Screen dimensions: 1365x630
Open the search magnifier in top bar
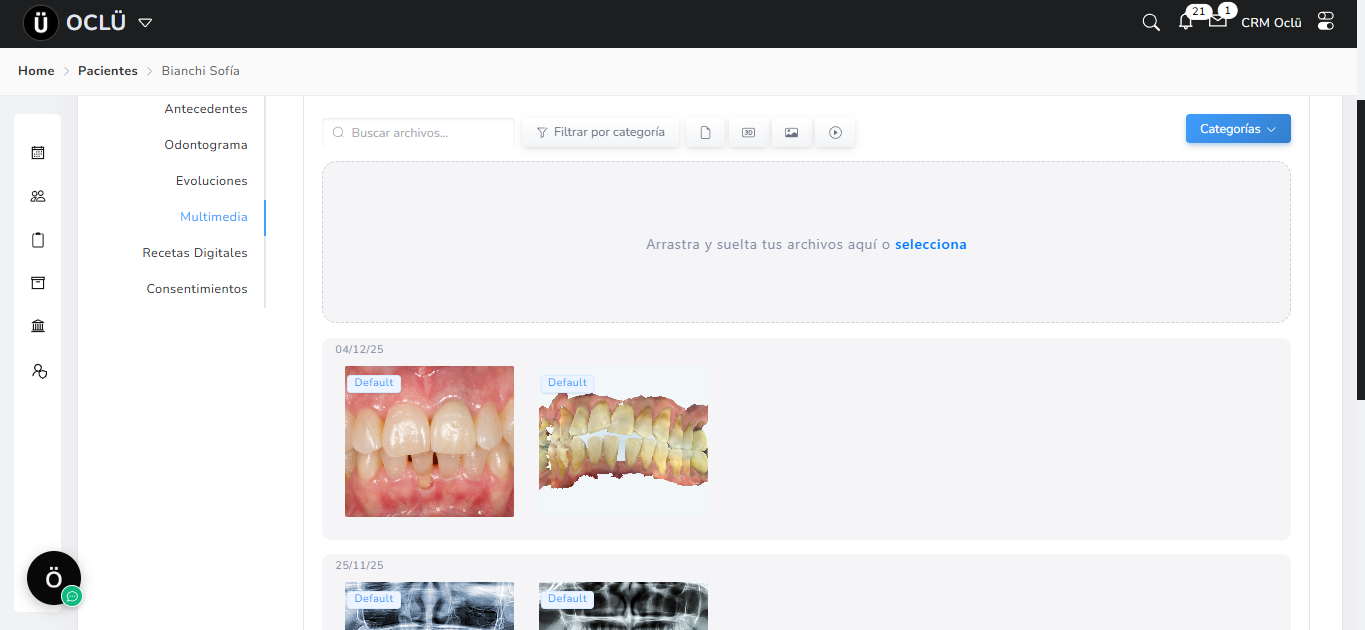pyautogui.click(x=1151, y=22)
